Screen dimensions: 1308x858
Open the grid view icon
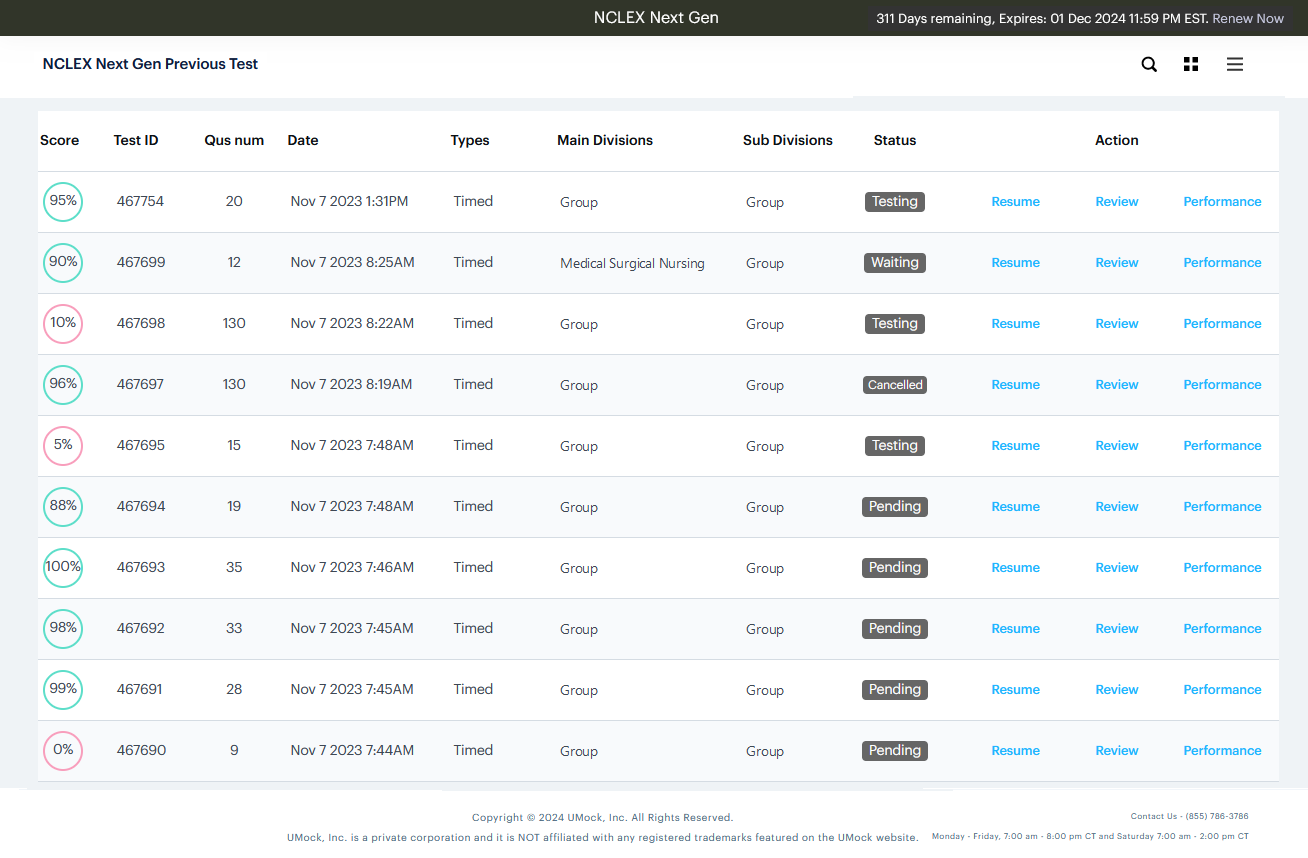point(1190,64)
